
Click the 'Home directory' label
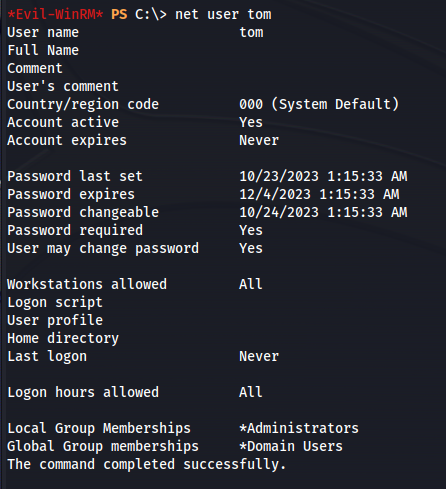point(63,339)
